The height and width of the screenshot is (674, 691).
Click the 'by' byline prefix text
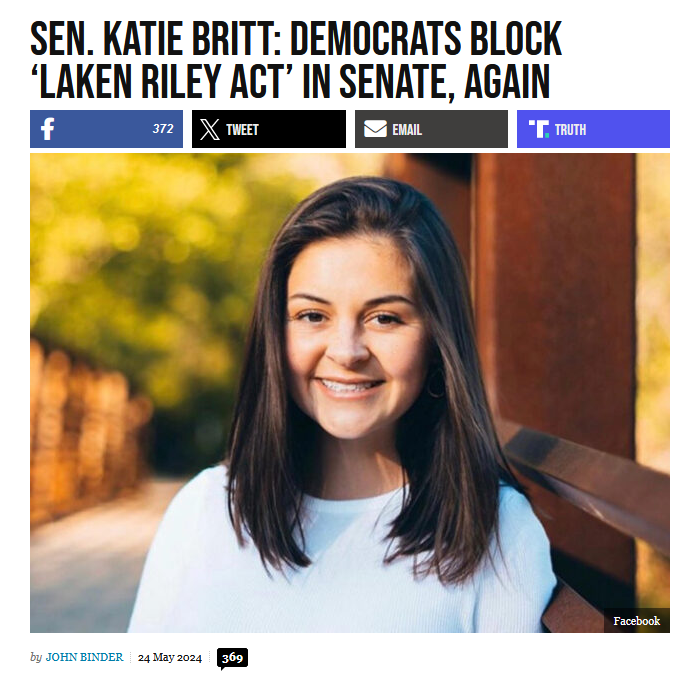(x=36, y=657)
